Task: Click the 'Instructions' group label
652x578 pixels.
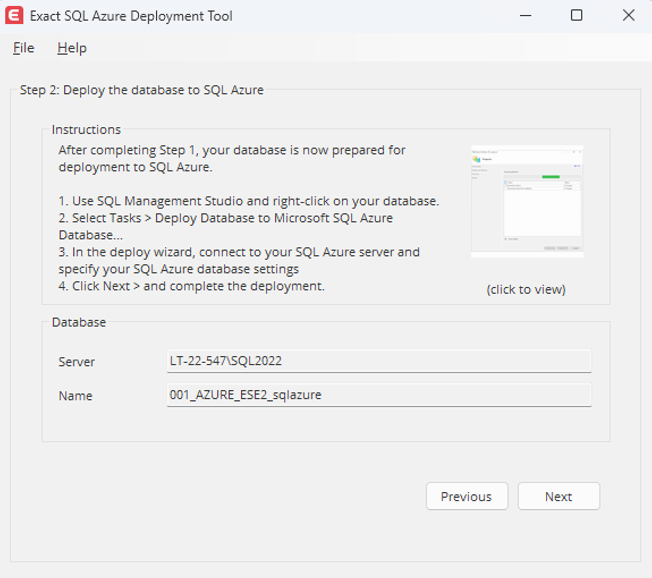Action: click(86, 129)
